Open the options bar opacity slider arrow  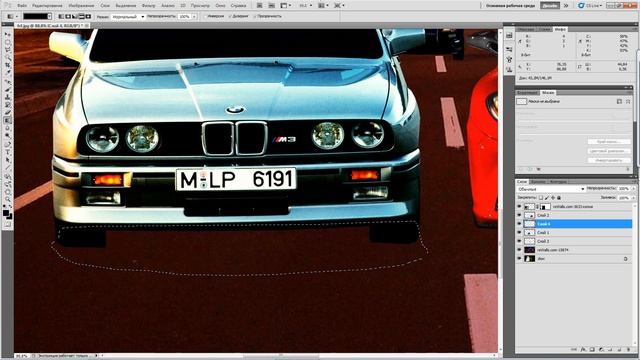pos(194,17)
